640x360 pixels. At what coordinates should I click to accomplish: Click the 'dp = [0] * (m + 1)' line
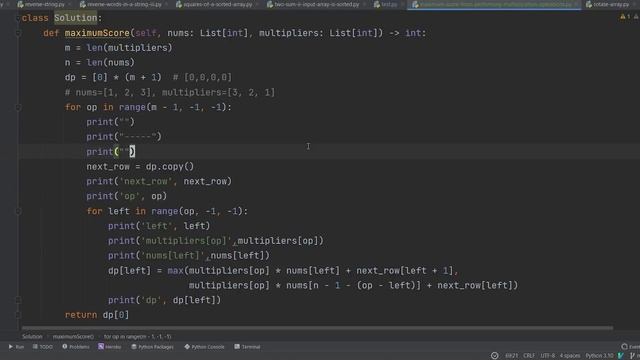pos(113,77)
